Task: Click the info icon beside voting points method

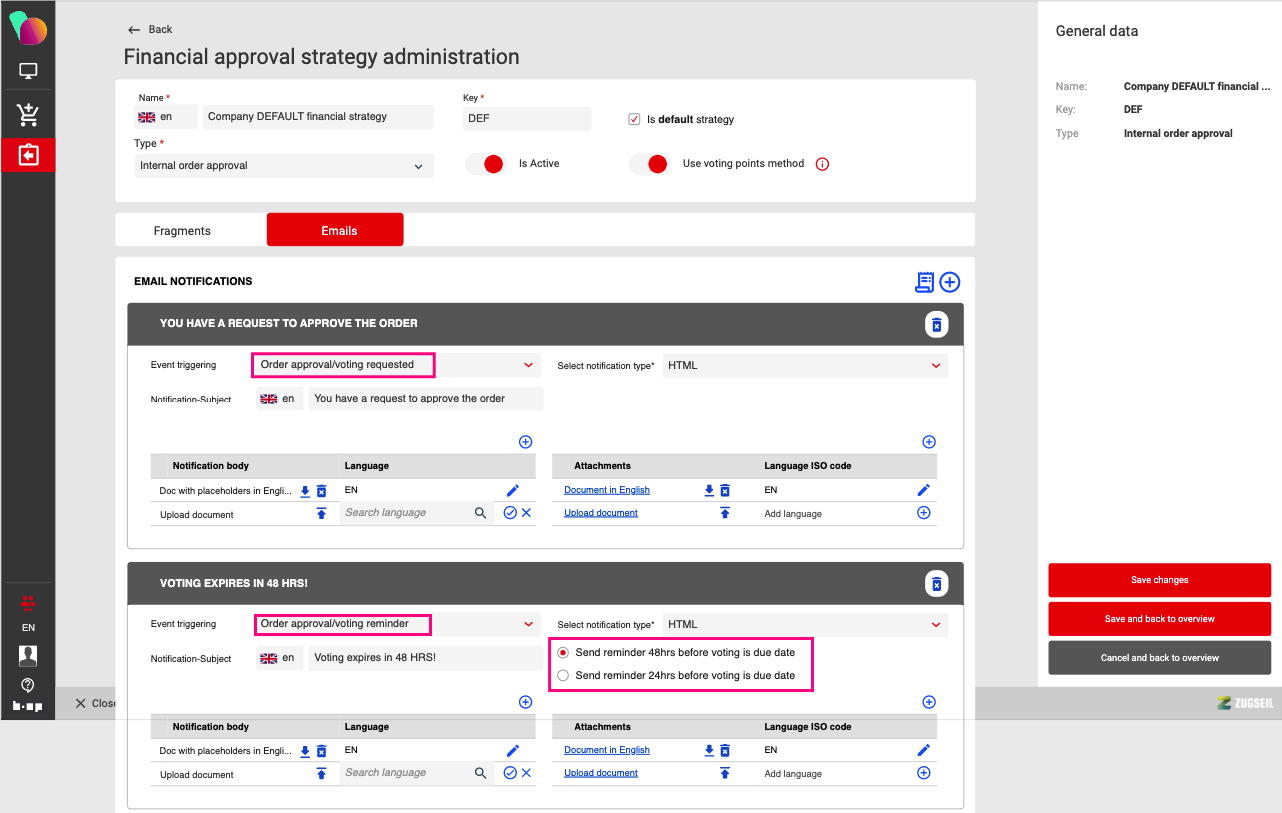Action: (822, 164)
